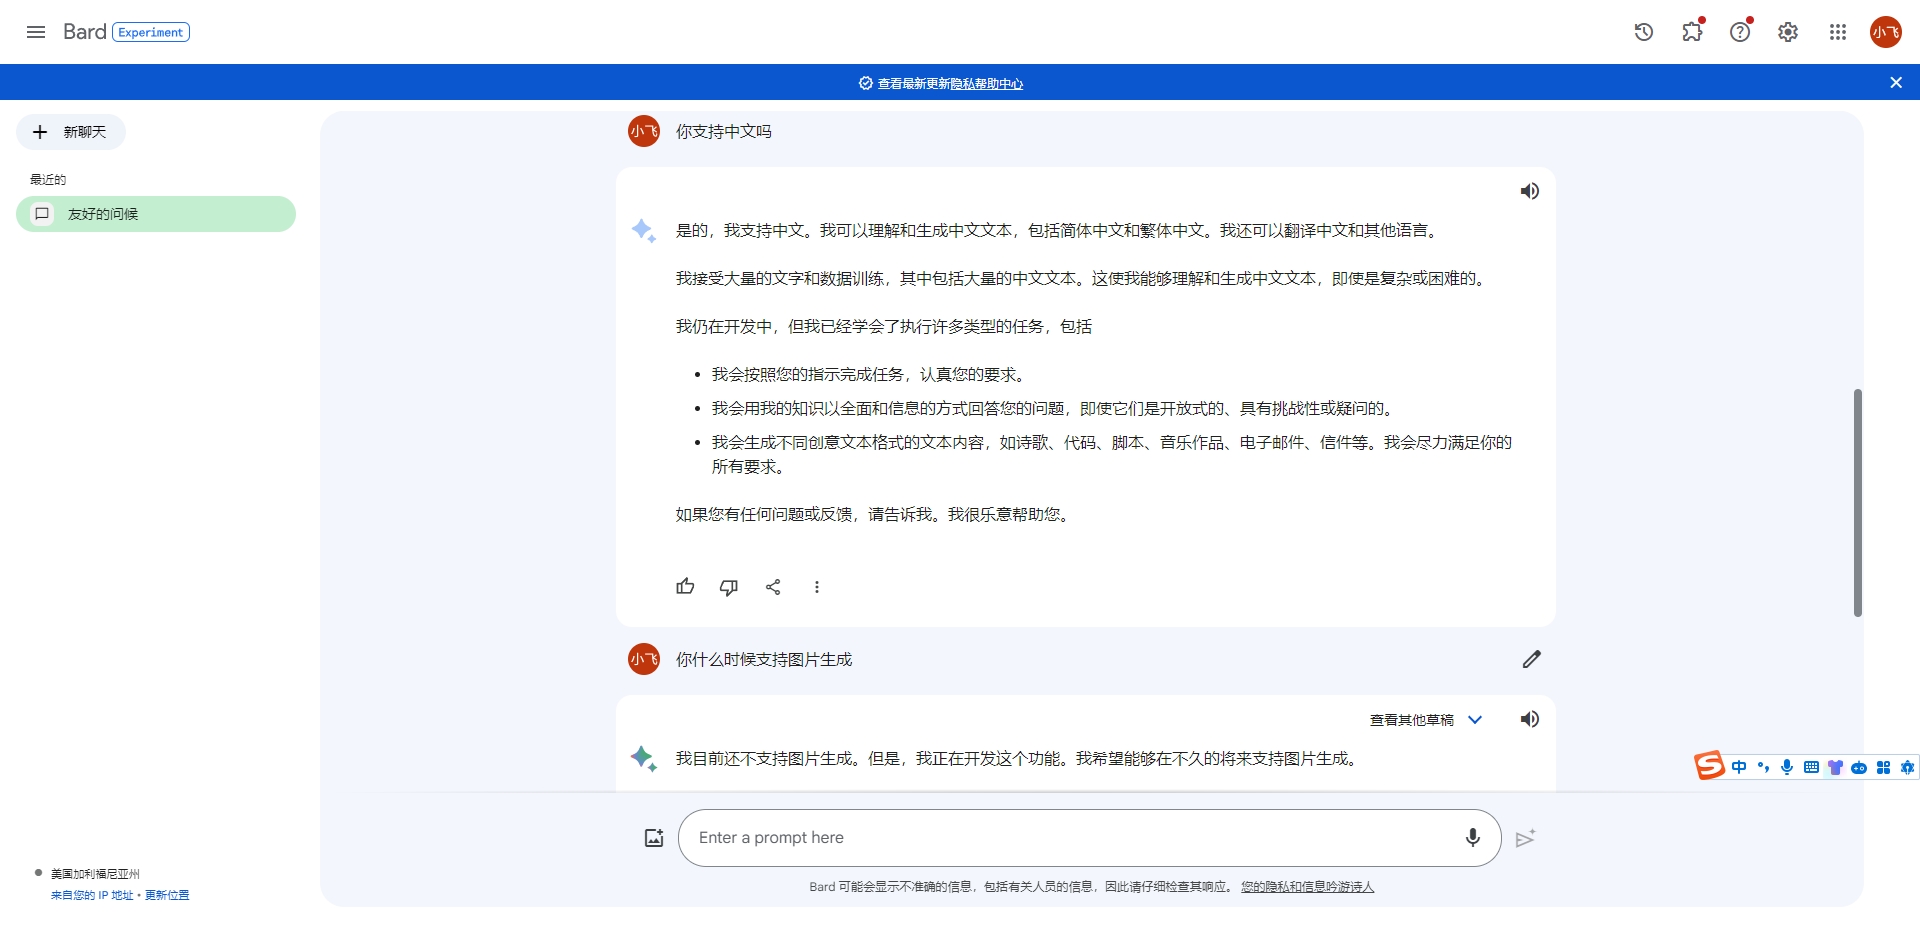Viewport: 1920px width, 931px height.
Task: Click the IME voice input microphone
Action: click(1787, 767)
